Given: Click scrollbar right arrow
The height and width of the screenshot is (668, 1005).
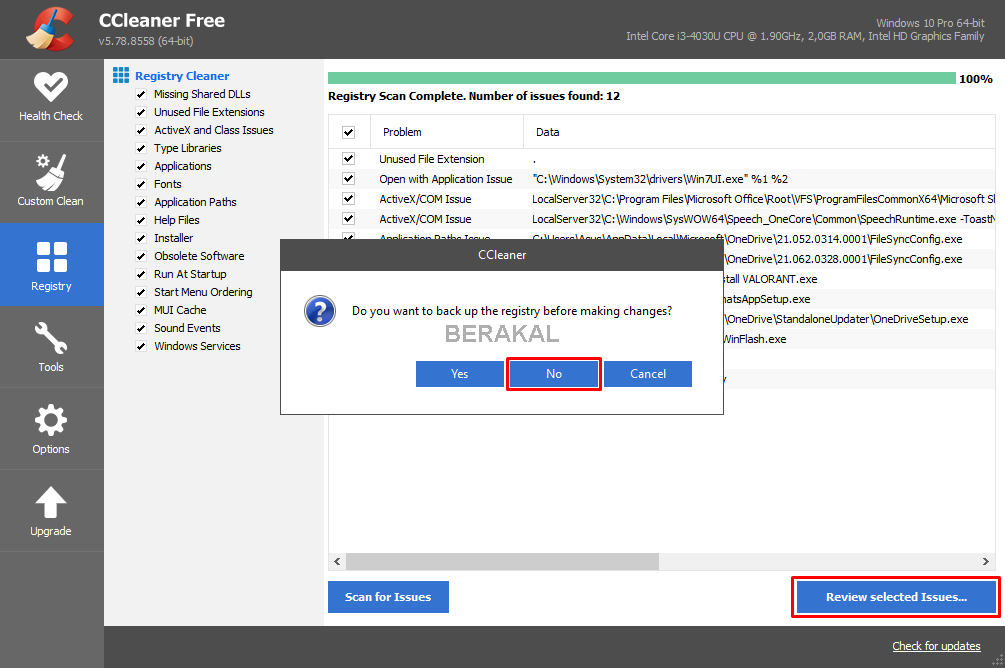Looking at the screenshot, I should pyautogui.click(x=986, y=562).
